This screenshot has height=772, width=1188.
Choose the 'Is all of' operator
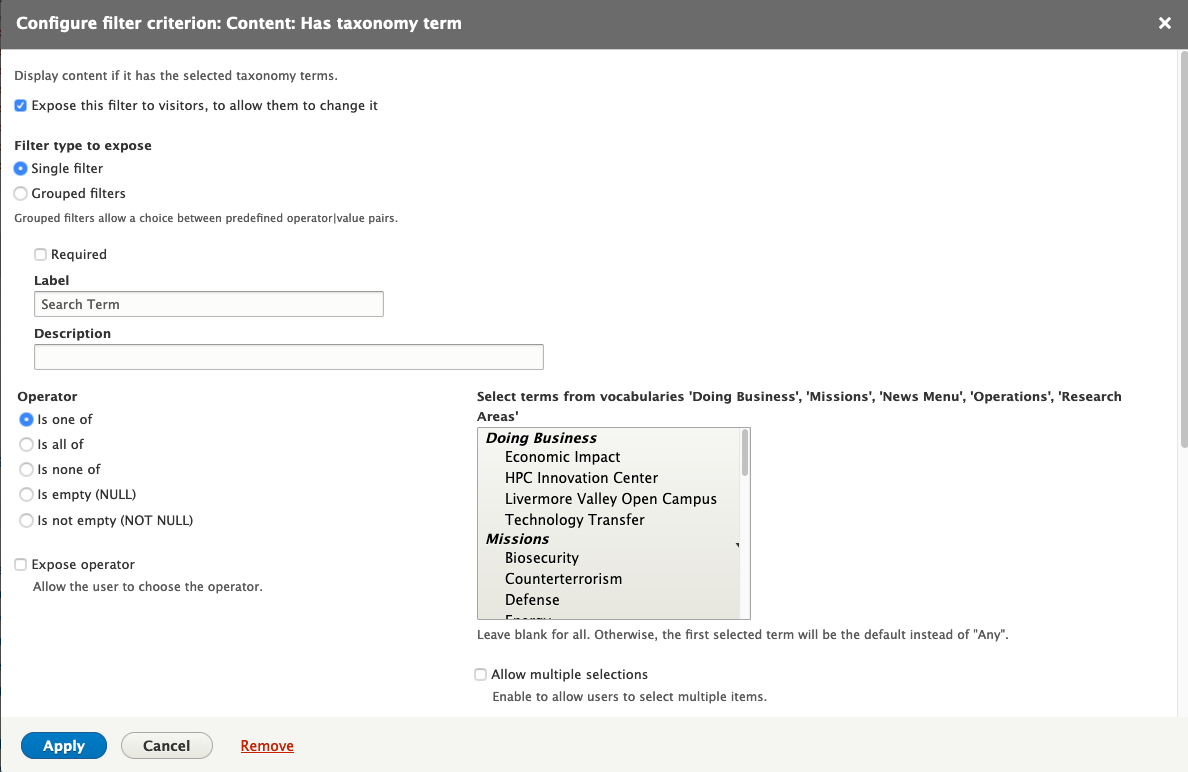point(25,444)
